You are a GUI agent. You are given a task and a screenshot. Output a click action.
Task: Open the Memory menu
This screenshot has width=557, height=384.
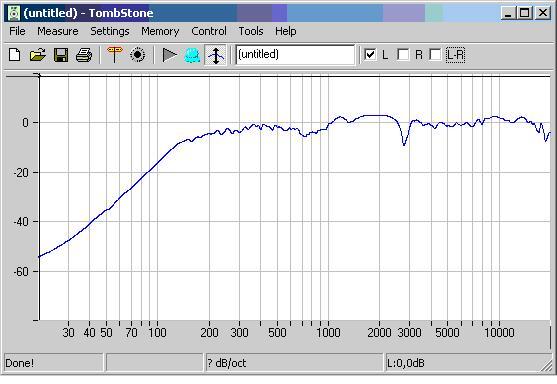click(x=160, y=31)
